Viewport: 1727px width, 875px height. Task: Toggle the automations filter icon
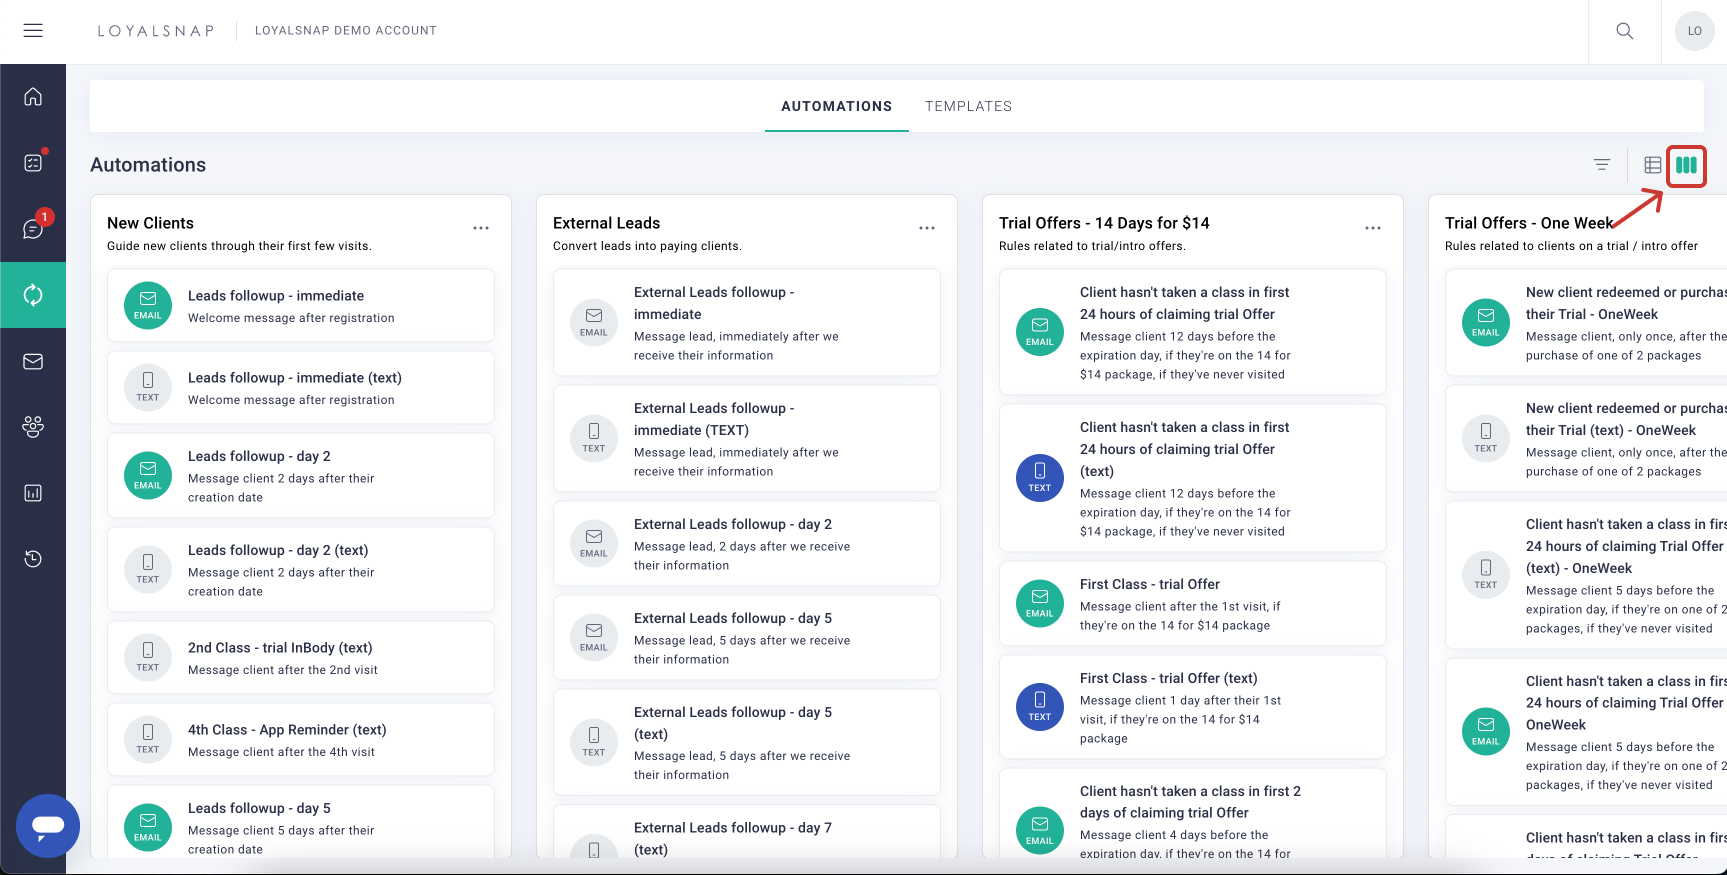pyautogui.click(x=1602, y=165)
